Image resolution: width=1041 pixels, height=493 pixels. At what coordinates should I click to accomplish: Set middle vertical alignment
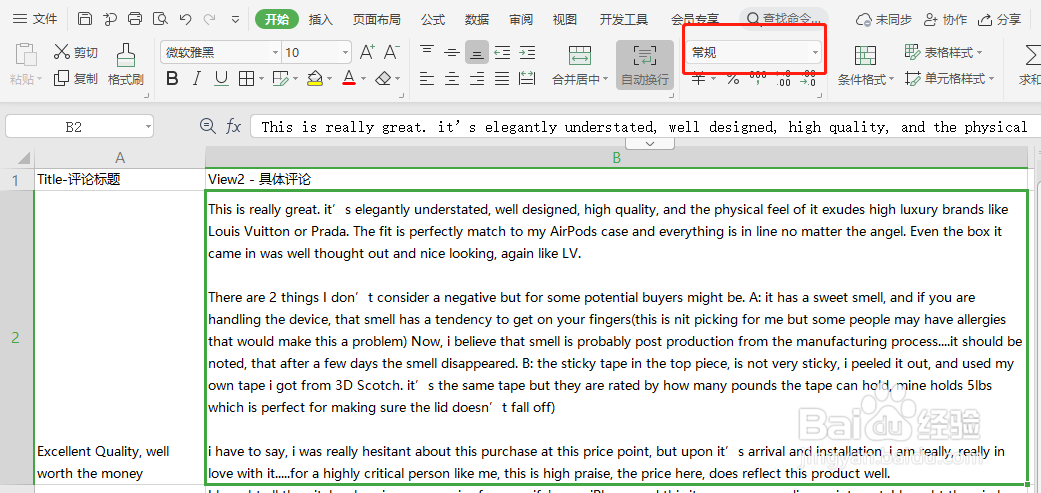[452, 52]
